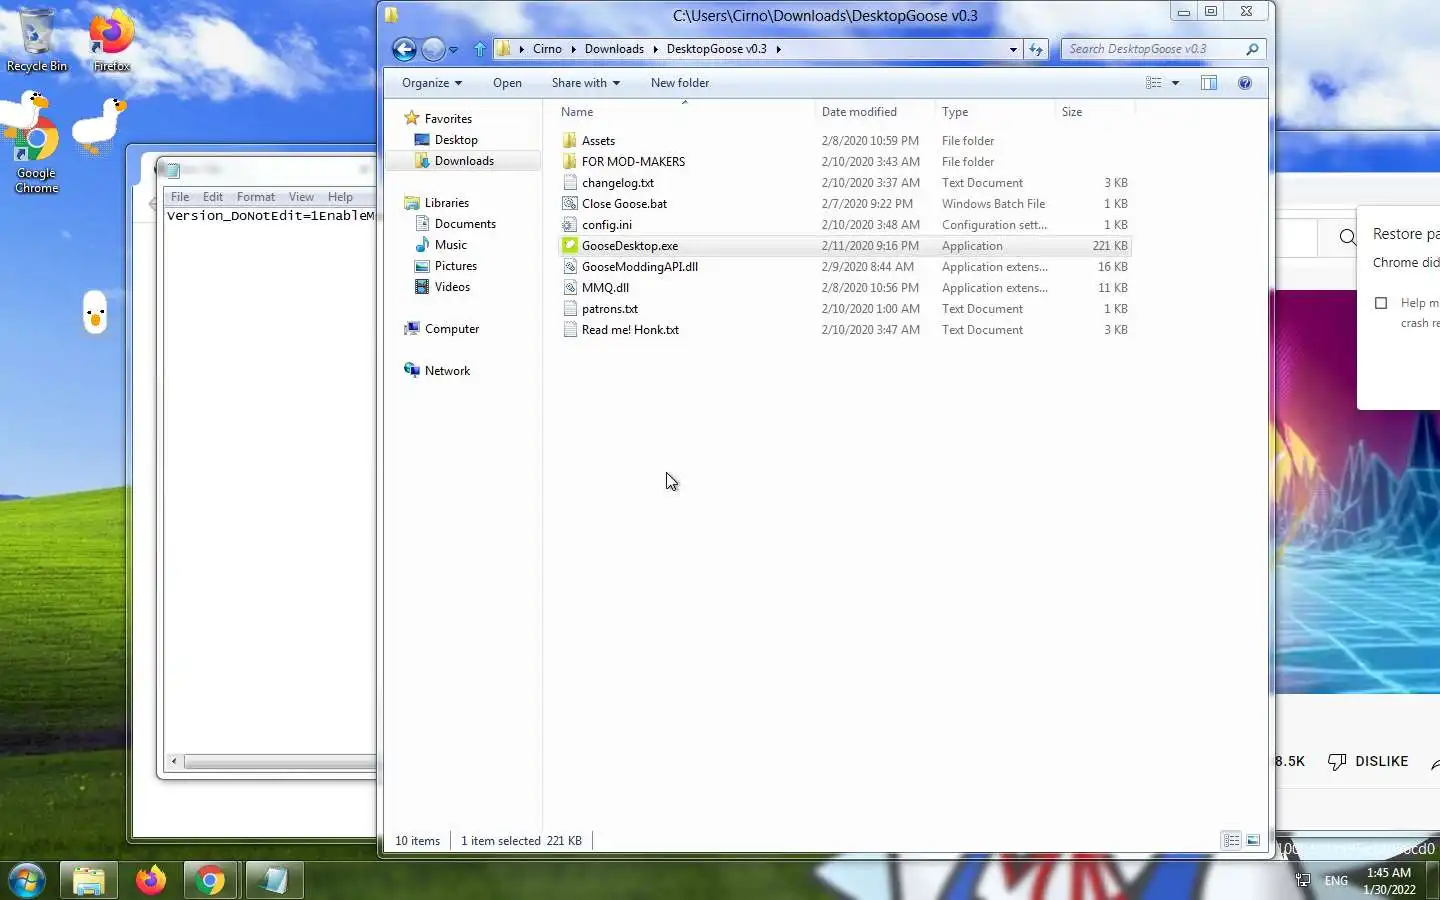Select the Close Goose.bat file icon
Image resolution: width=1440 pixels, height=900 pixels.
click(x=570, y=204)
